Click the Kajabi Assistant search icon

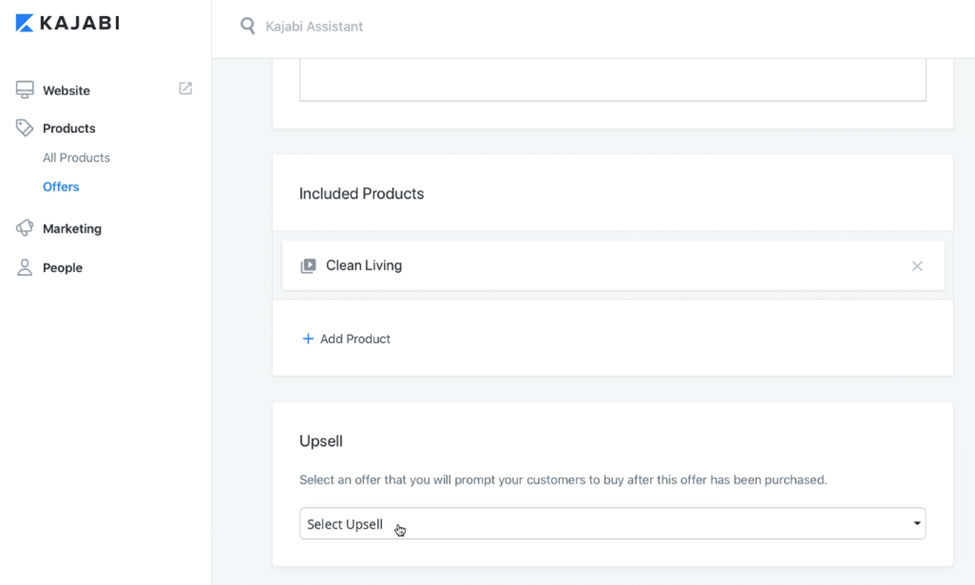[x=248, y=26]
